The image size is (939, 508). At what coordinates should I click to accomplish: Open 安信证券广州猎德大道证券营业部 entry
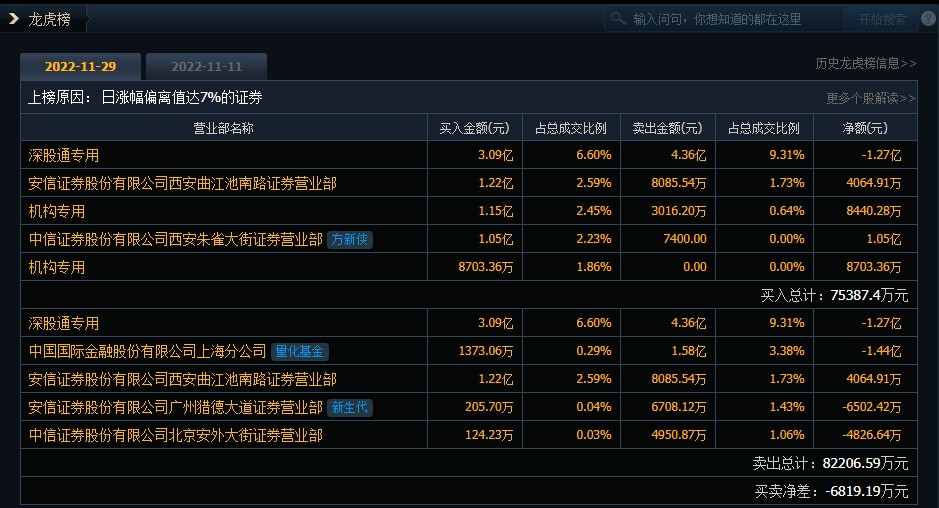click(175, 408)
